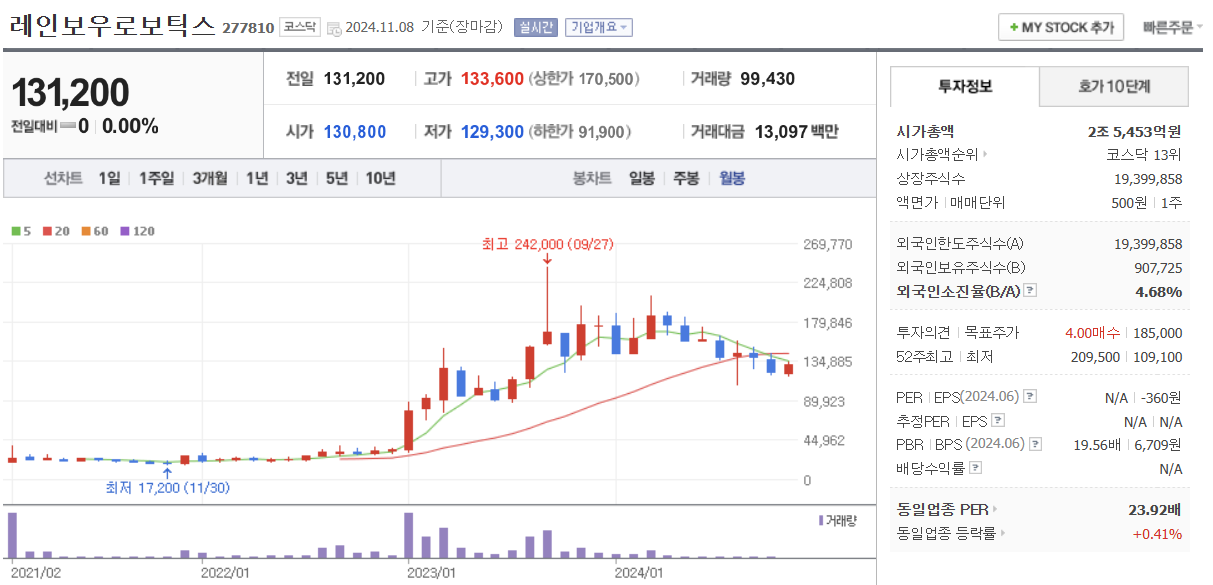This screenshot has height=585, width=1213.
Task: Click the 거래대금 value 13,097 백만
Action: (x=796, y=131)
